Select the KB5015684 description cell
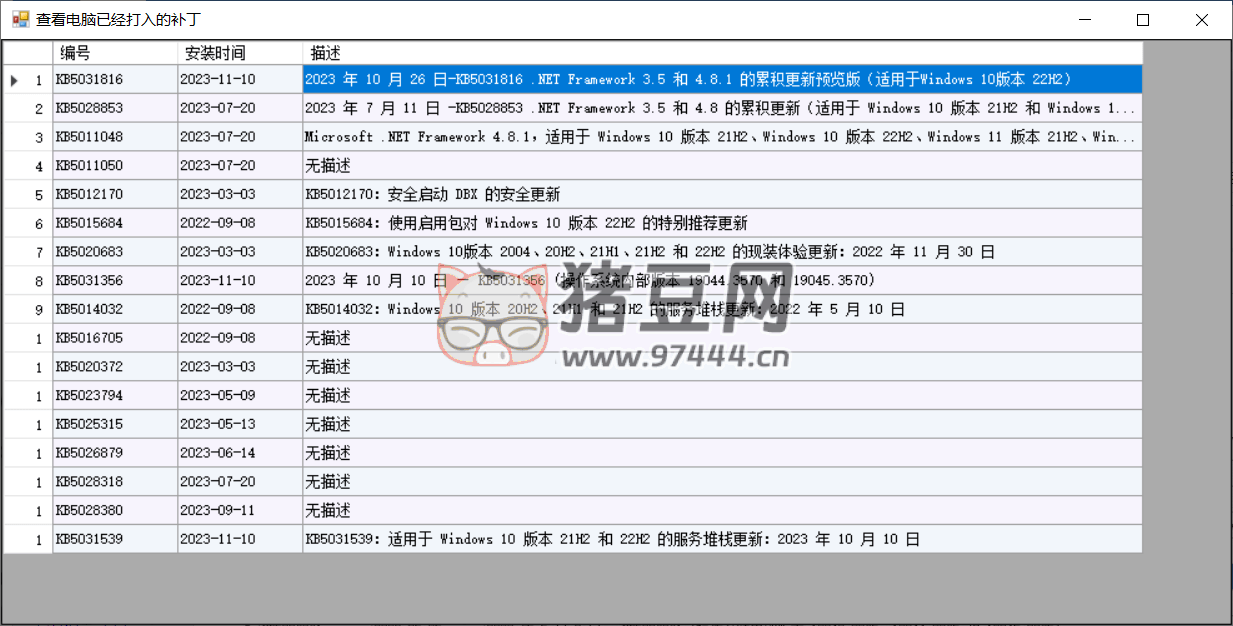1233x626 pixels. tap(722, 223)
